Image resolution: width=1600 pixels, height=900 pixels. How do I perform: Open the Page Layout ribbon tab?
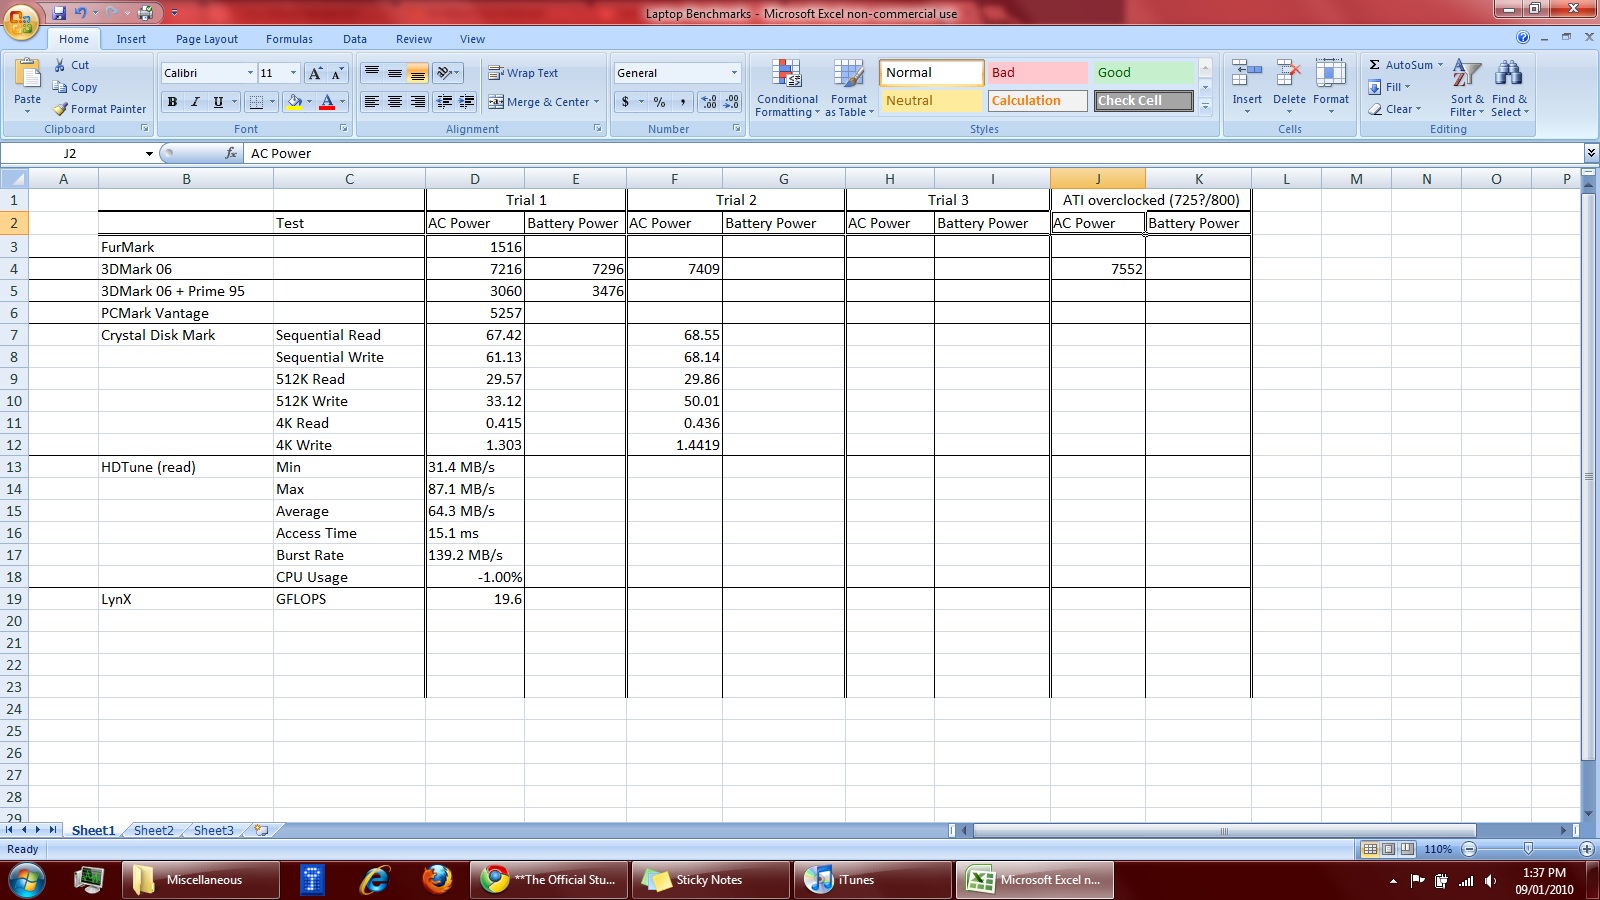[x=207, y=39]
